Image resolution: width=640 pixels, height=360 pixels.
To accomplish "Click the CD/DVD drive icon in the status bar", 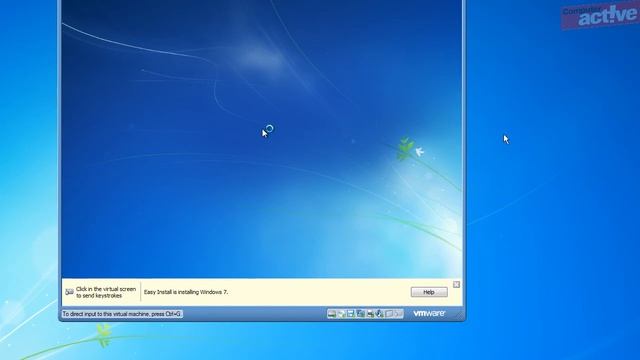I will 341,313.
